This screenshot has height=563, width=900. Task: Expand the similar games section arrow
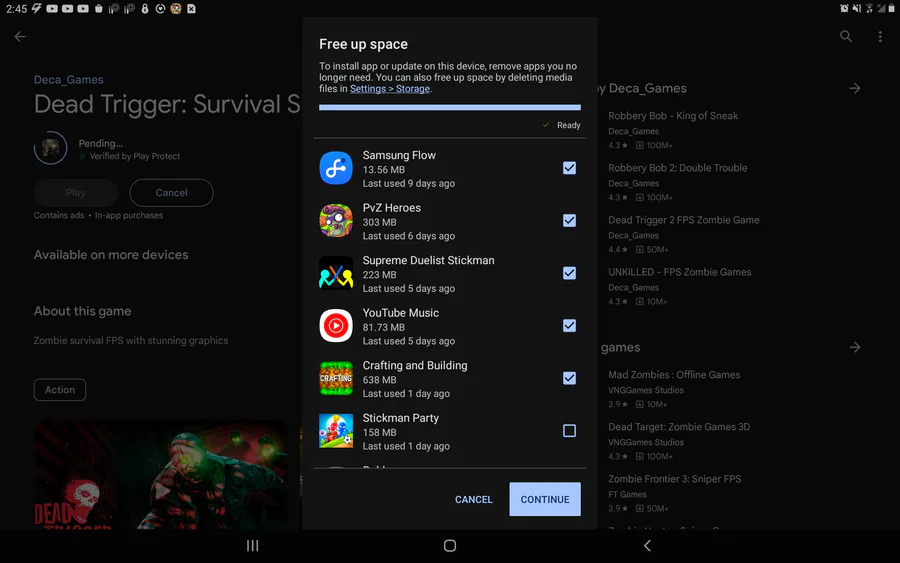pyautogui.click(x=855, y=347)
